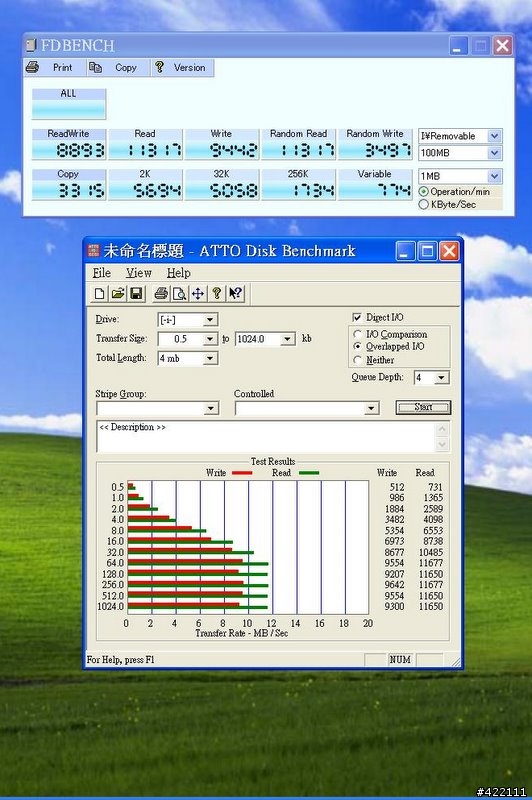Open the Controlled dropdown

coord(371,408)
